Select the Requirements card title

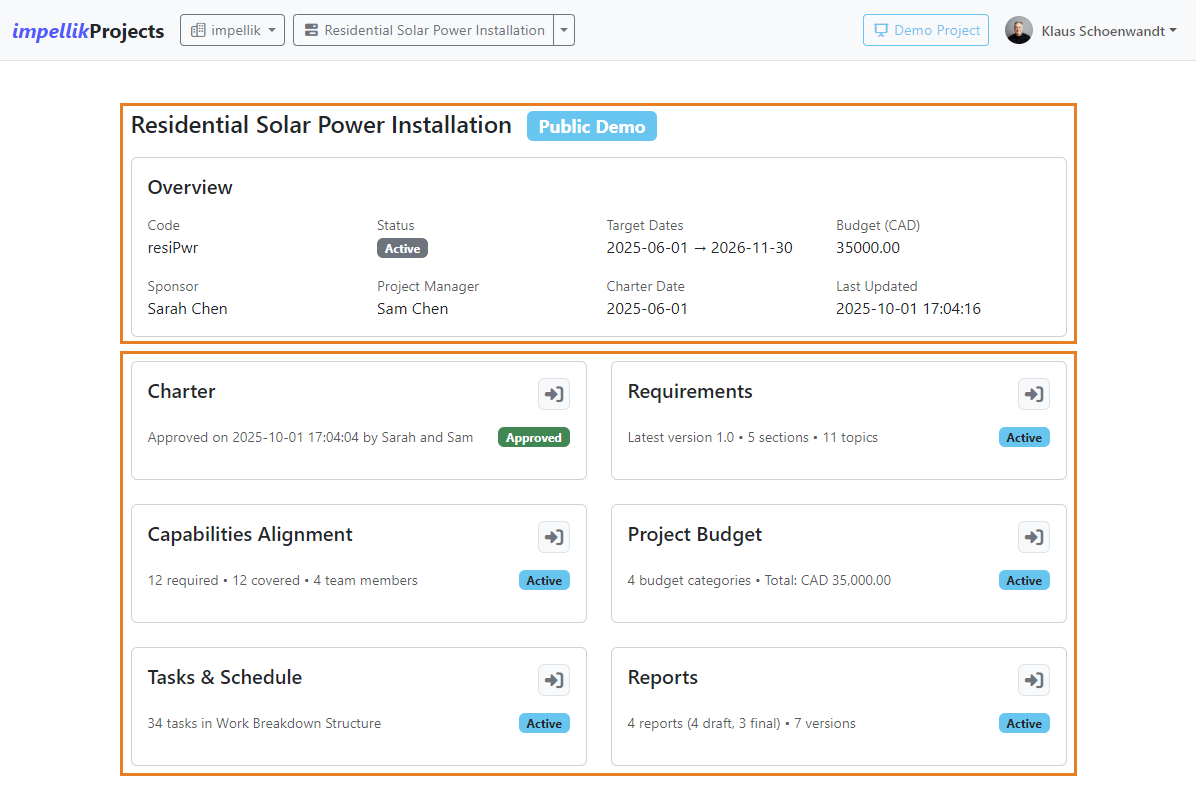tap(690, 391)
